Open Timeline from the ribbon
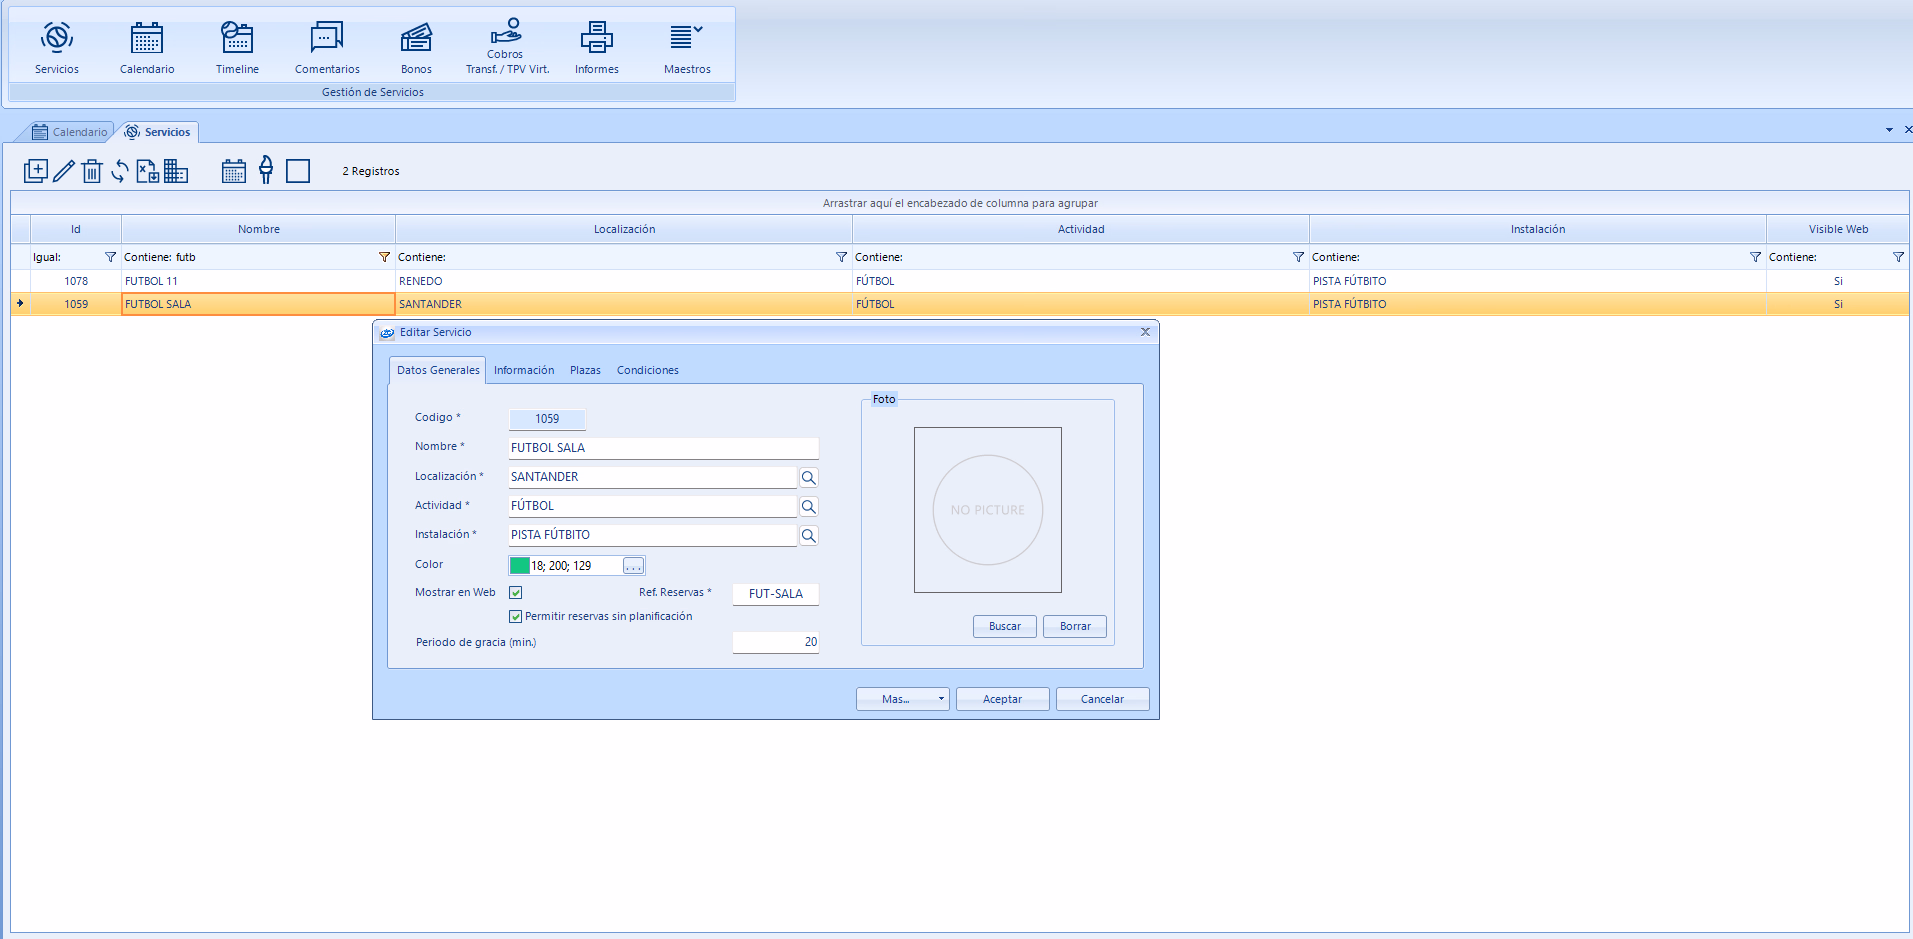The height and width of the screenshot is (939, 1913). (237, 48)
